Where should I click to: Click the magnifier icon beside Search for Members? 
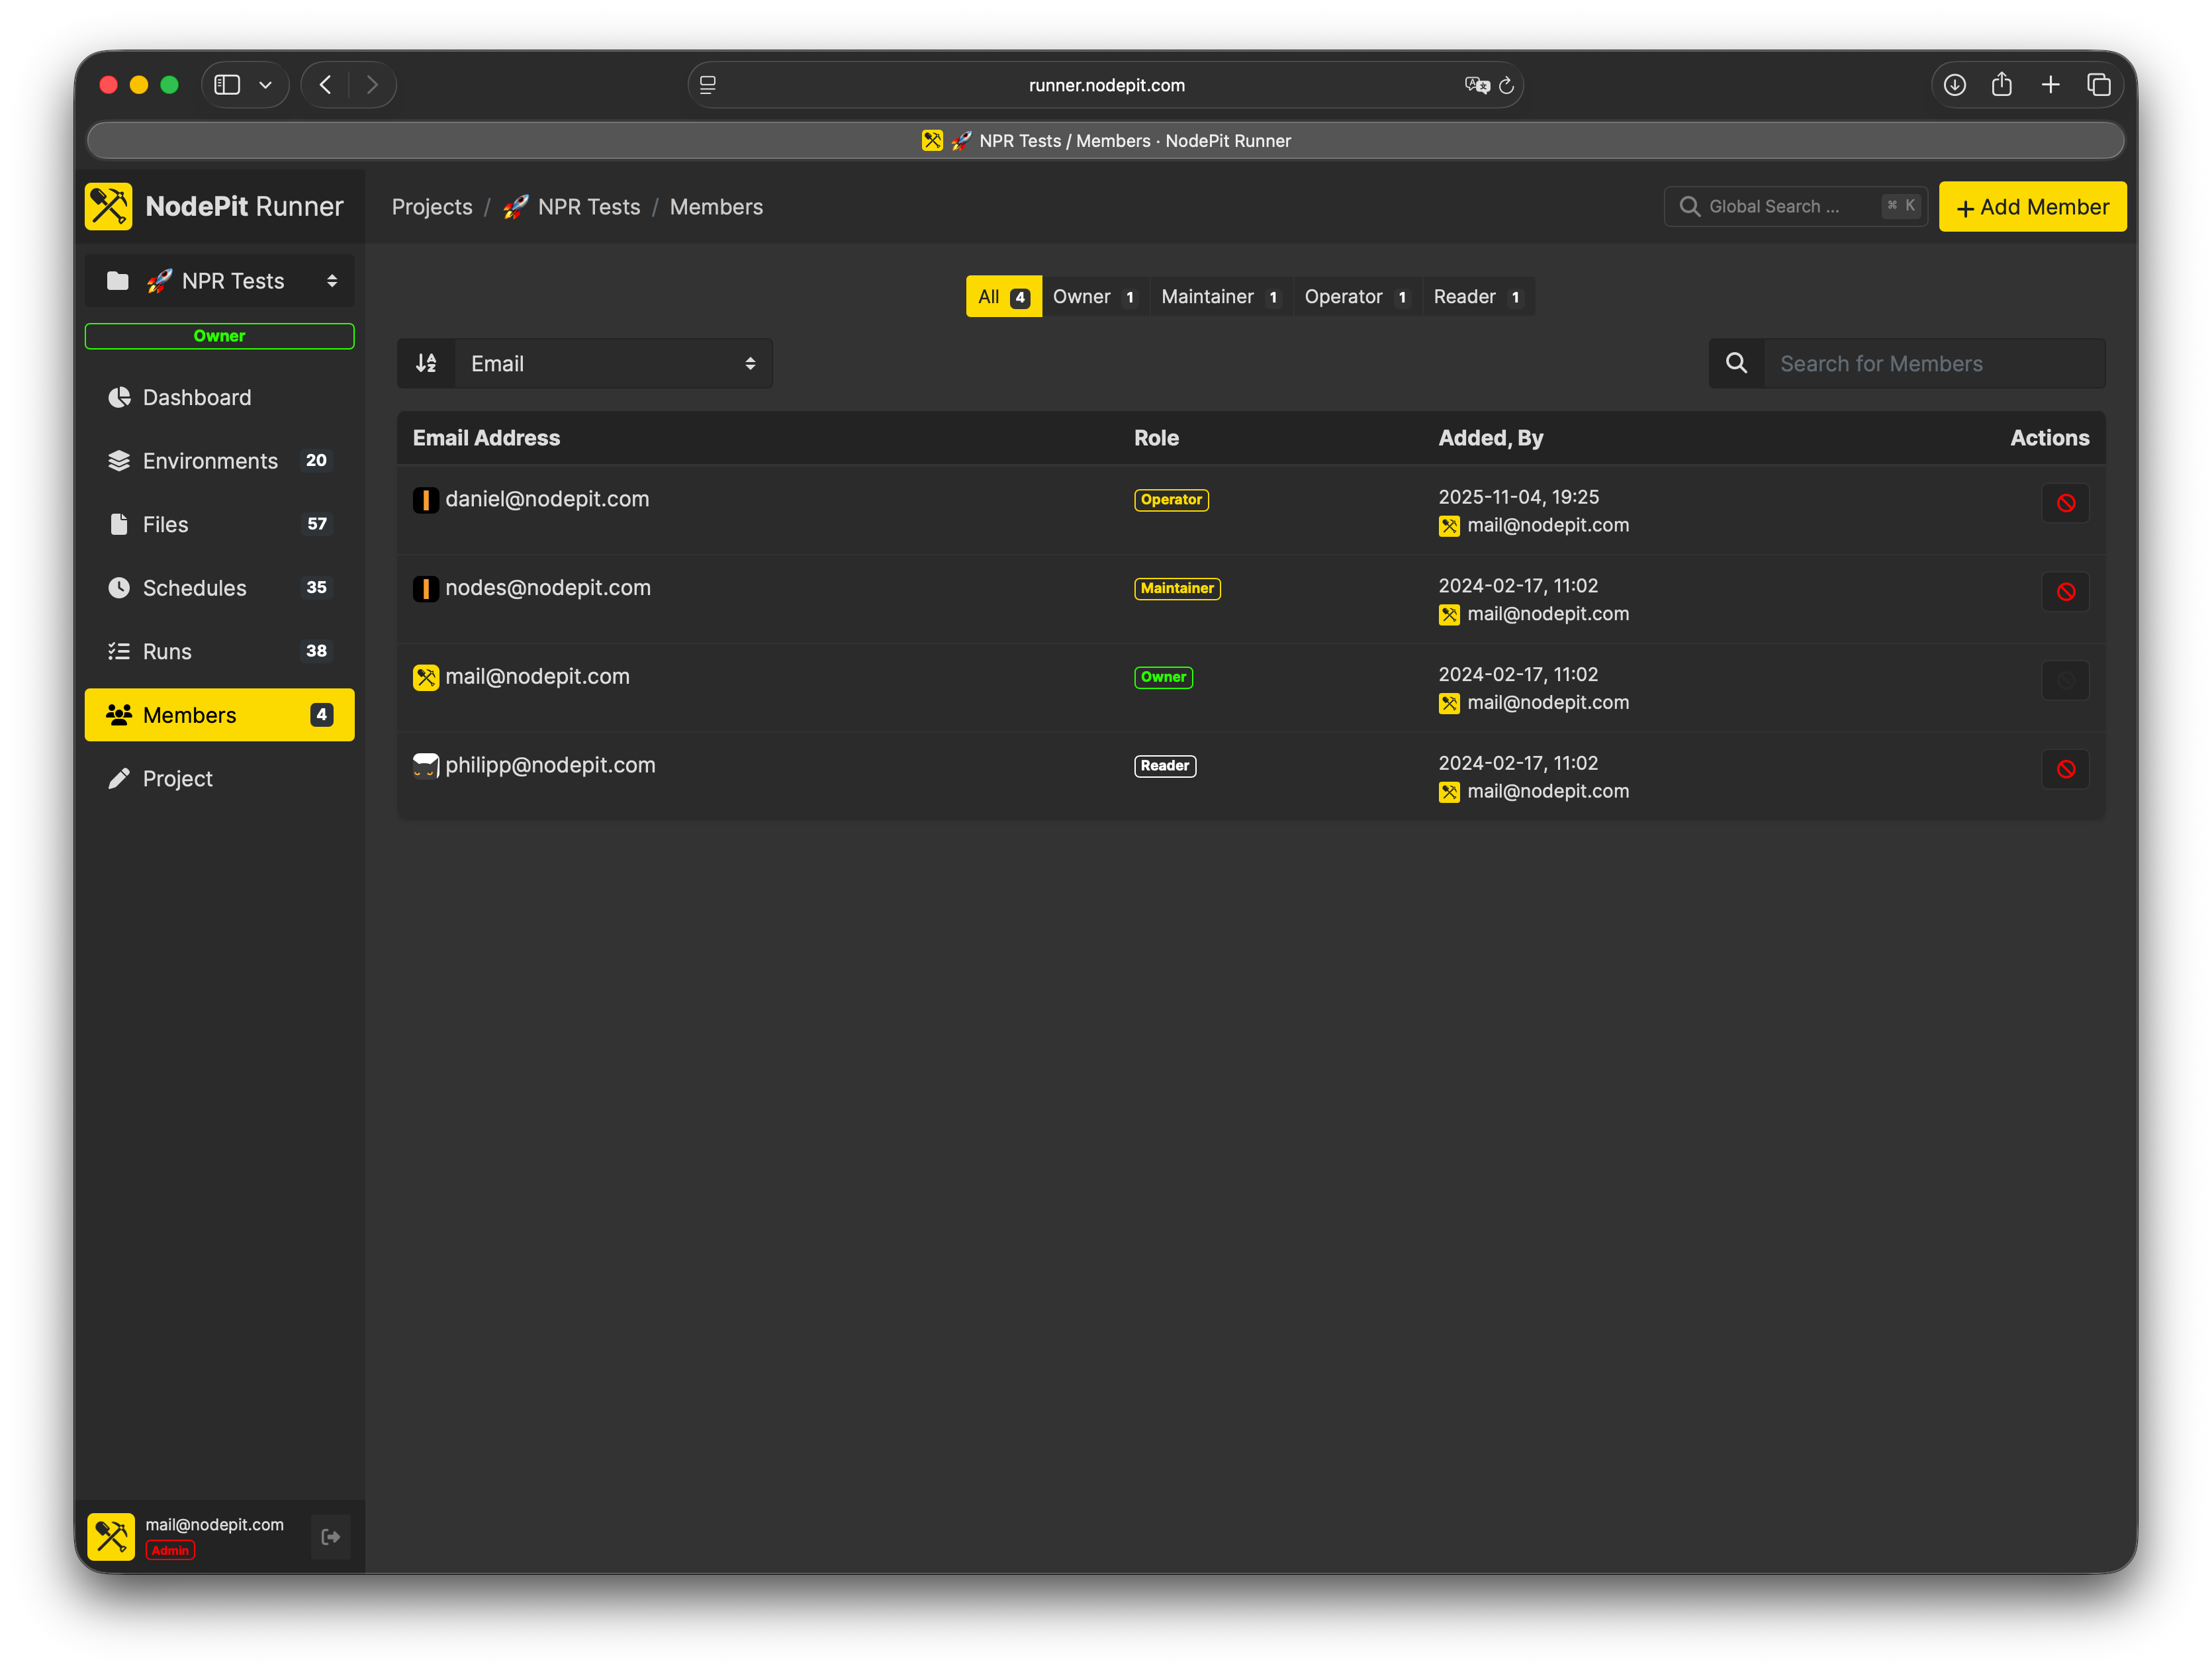(1737, 363)
